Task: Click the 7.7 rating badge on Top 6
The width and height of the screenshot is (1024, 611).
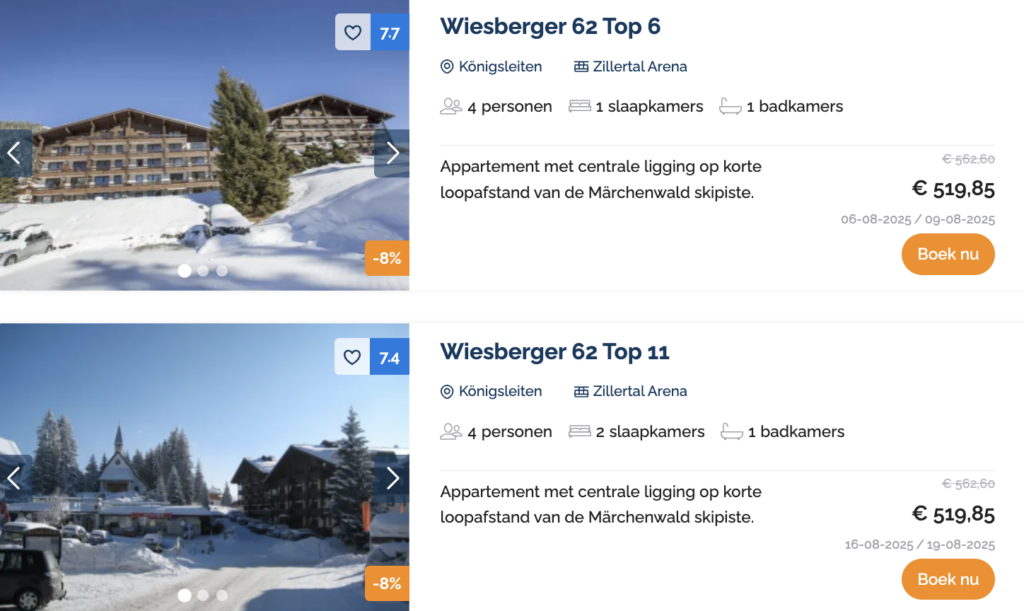Action: [x=390, y=33]
